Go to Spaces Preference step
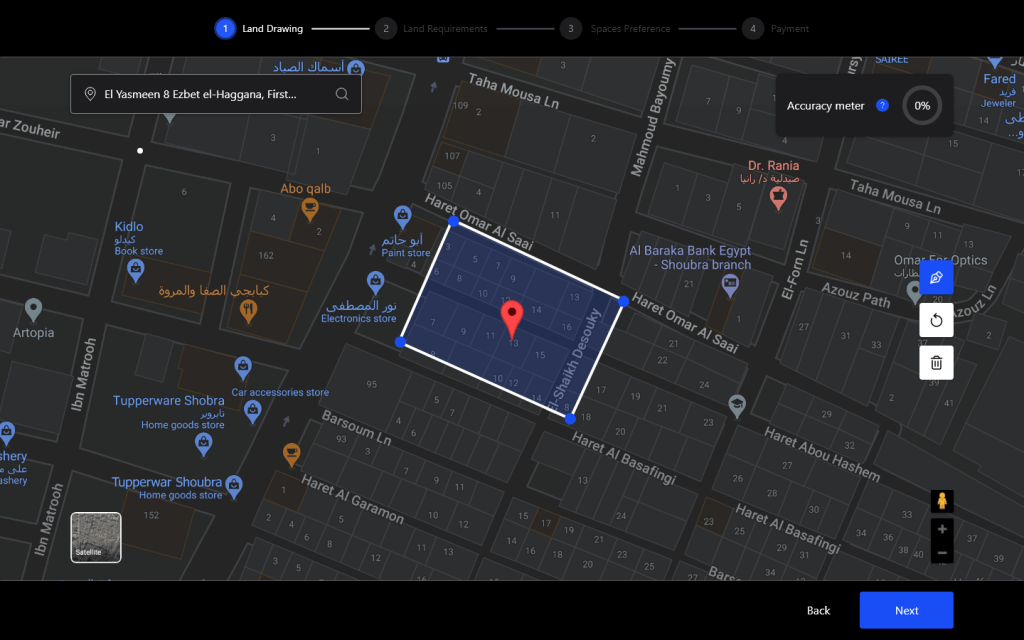The height and width of the screenshot is (640, 1024). click(x=570, y=29)
